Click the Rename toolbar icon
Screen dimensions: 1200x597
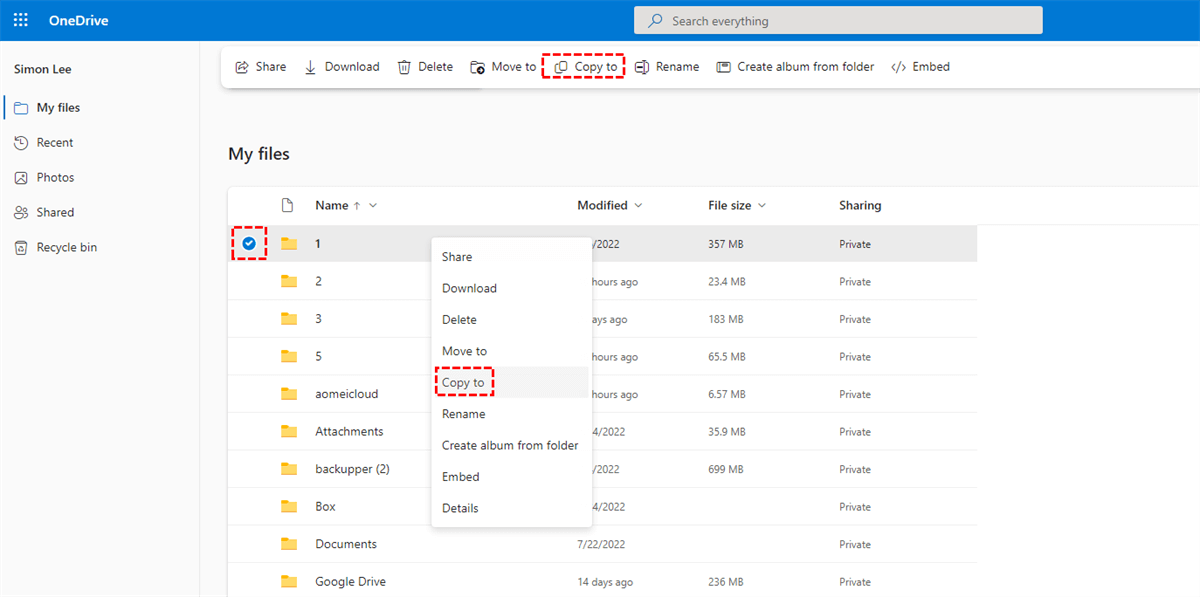[642, 67]
